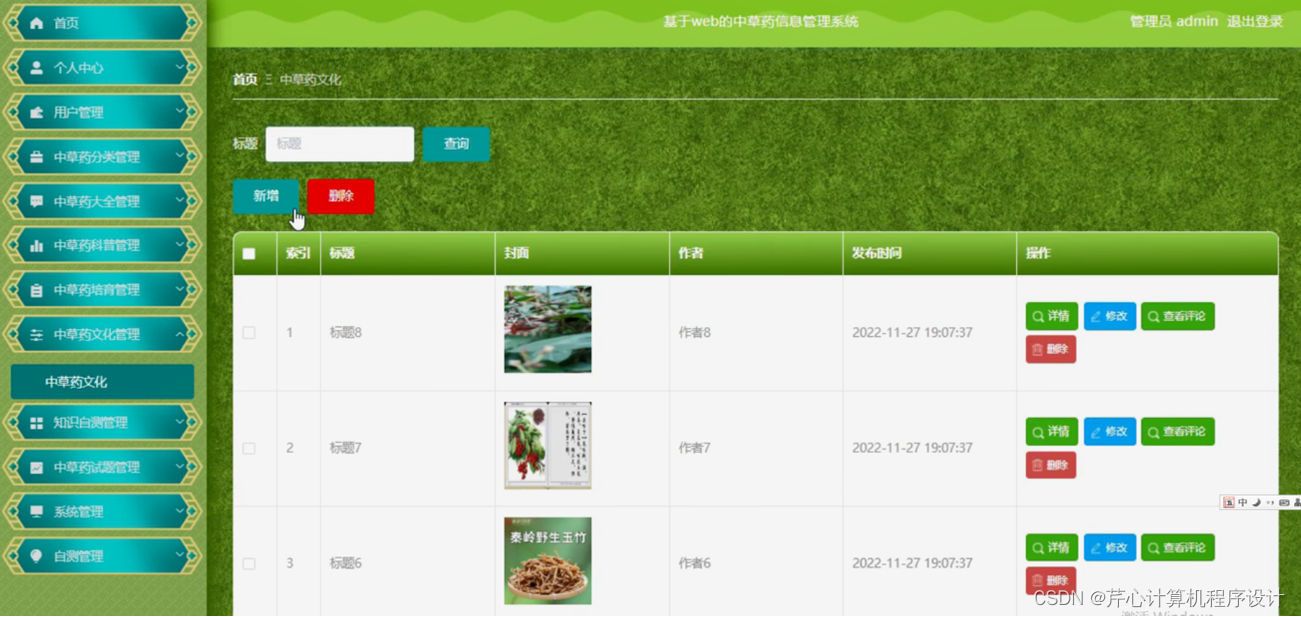Screen dimensions: 1301x617
Task: Switch input method via 中 taskbar icon
Action: coord(1243,502)
